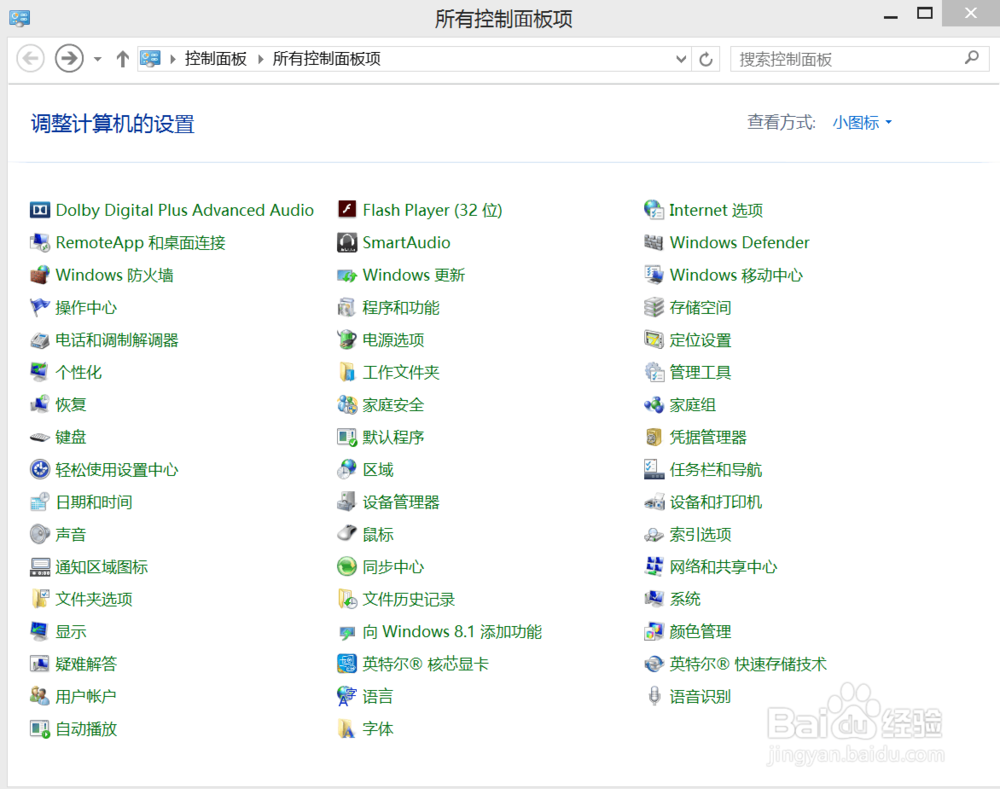1000x789 pixels.
Task: Open the 文件夹选项 link
Action: (94, 599)
